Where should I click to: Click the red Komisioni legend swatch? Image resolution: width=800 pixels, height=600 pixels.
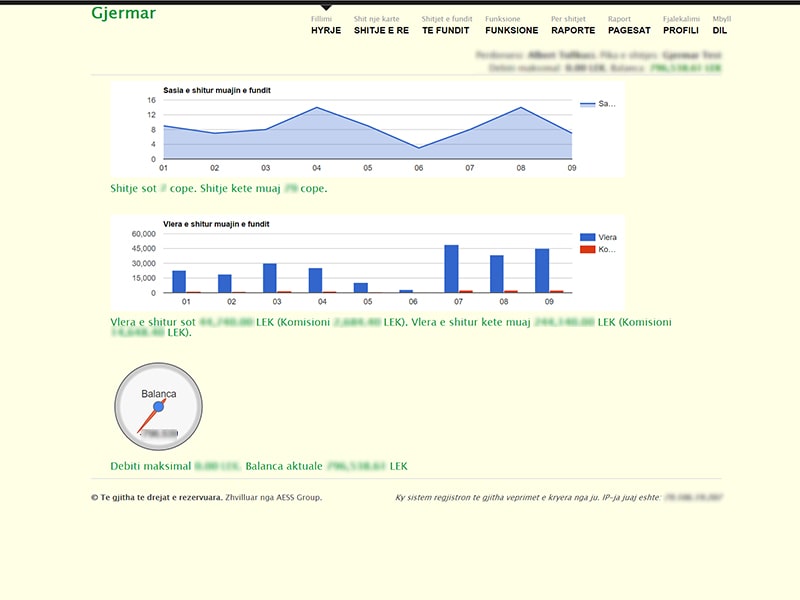[587, 249]
